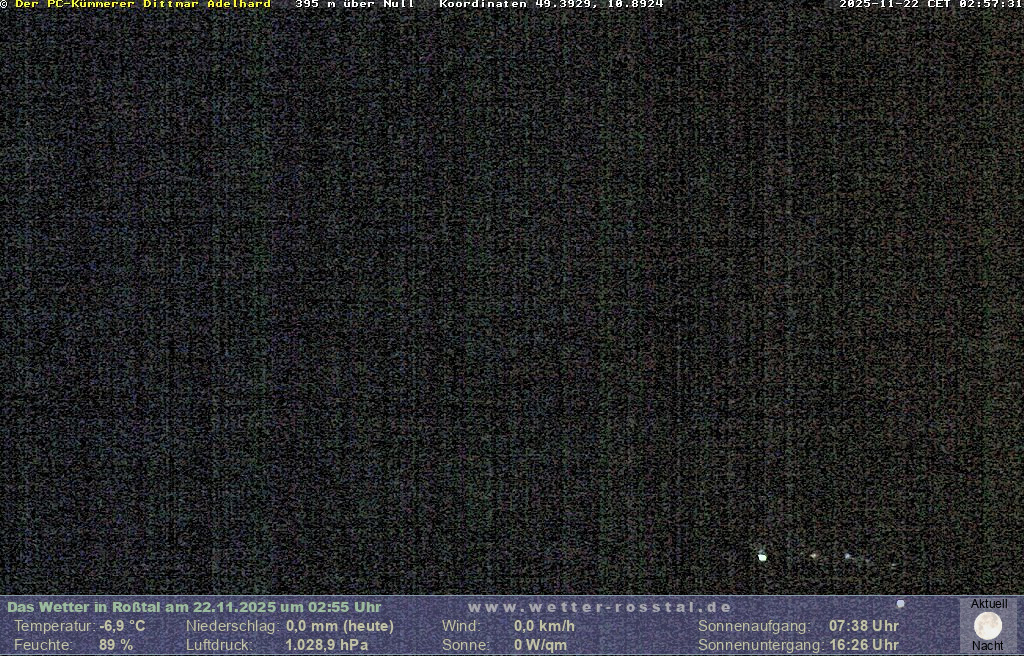
Task: Click the brightest white light in the webcam image
Action: [x=762, y=556]
